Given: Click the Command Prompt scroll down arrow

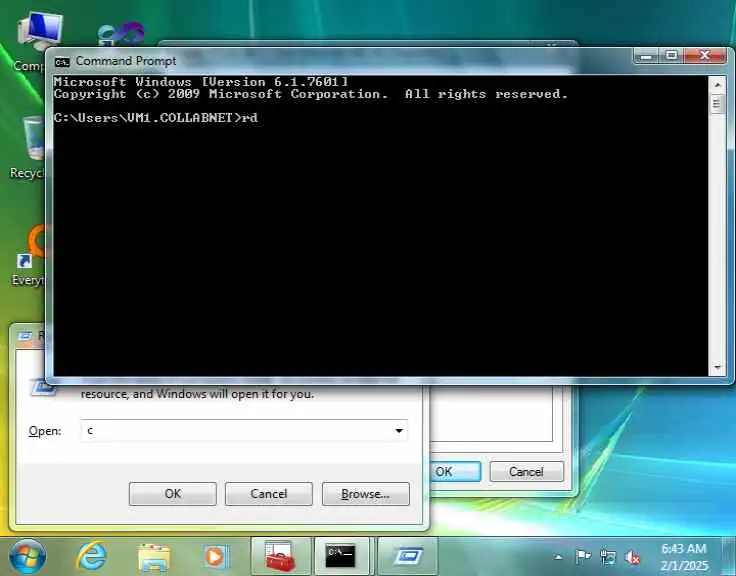Looking at the screenshot, I should 717,367.
